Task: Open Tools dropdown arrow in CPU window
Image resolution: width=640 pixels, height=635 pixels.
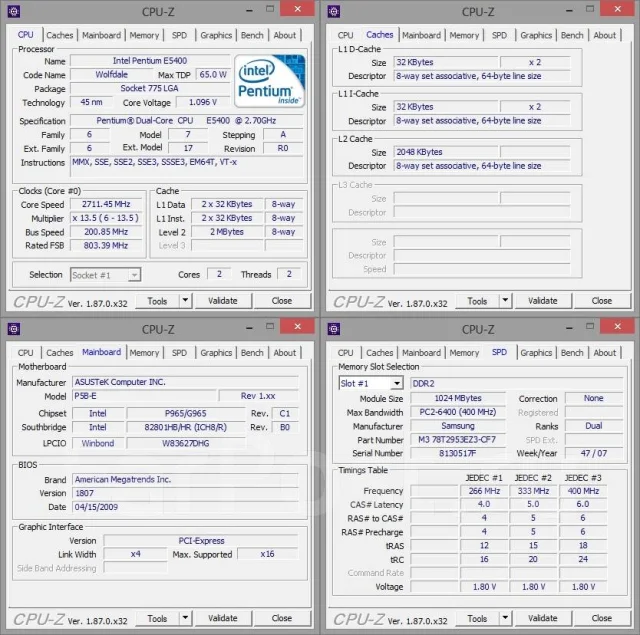Action: click(185, 301)
